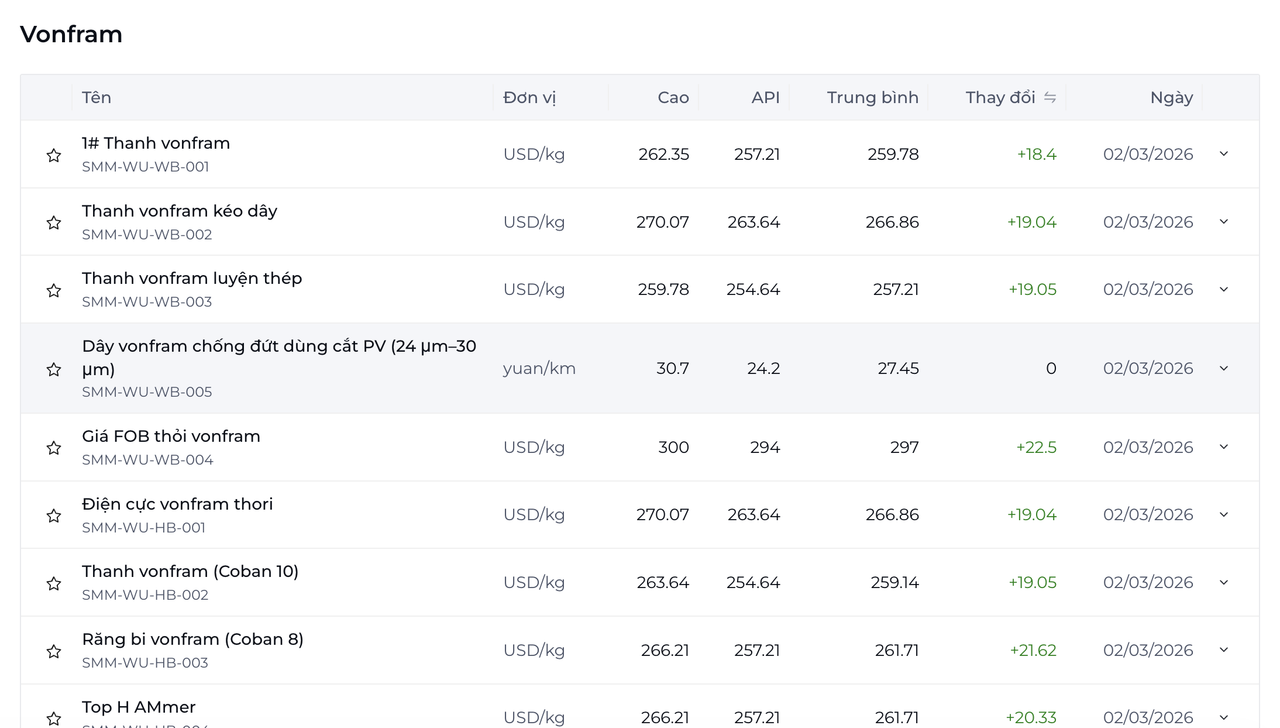Screen dimensions: 1280x728
Task: Star Giá FOB thỏi vonfram
Action: coord(54,448)
